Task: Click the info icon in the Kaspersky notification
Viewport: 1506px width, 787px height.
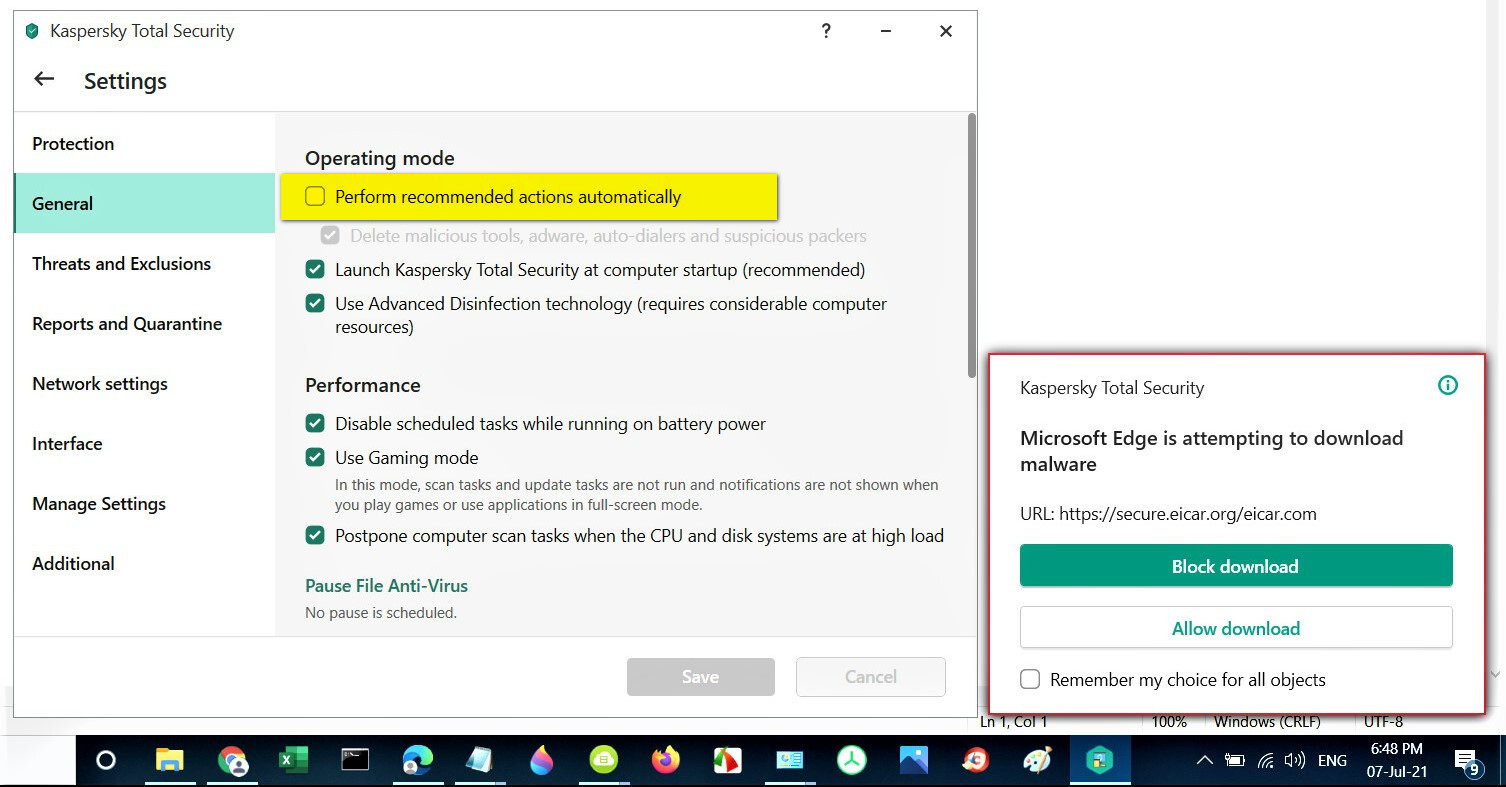Action: click(1447, 385)
